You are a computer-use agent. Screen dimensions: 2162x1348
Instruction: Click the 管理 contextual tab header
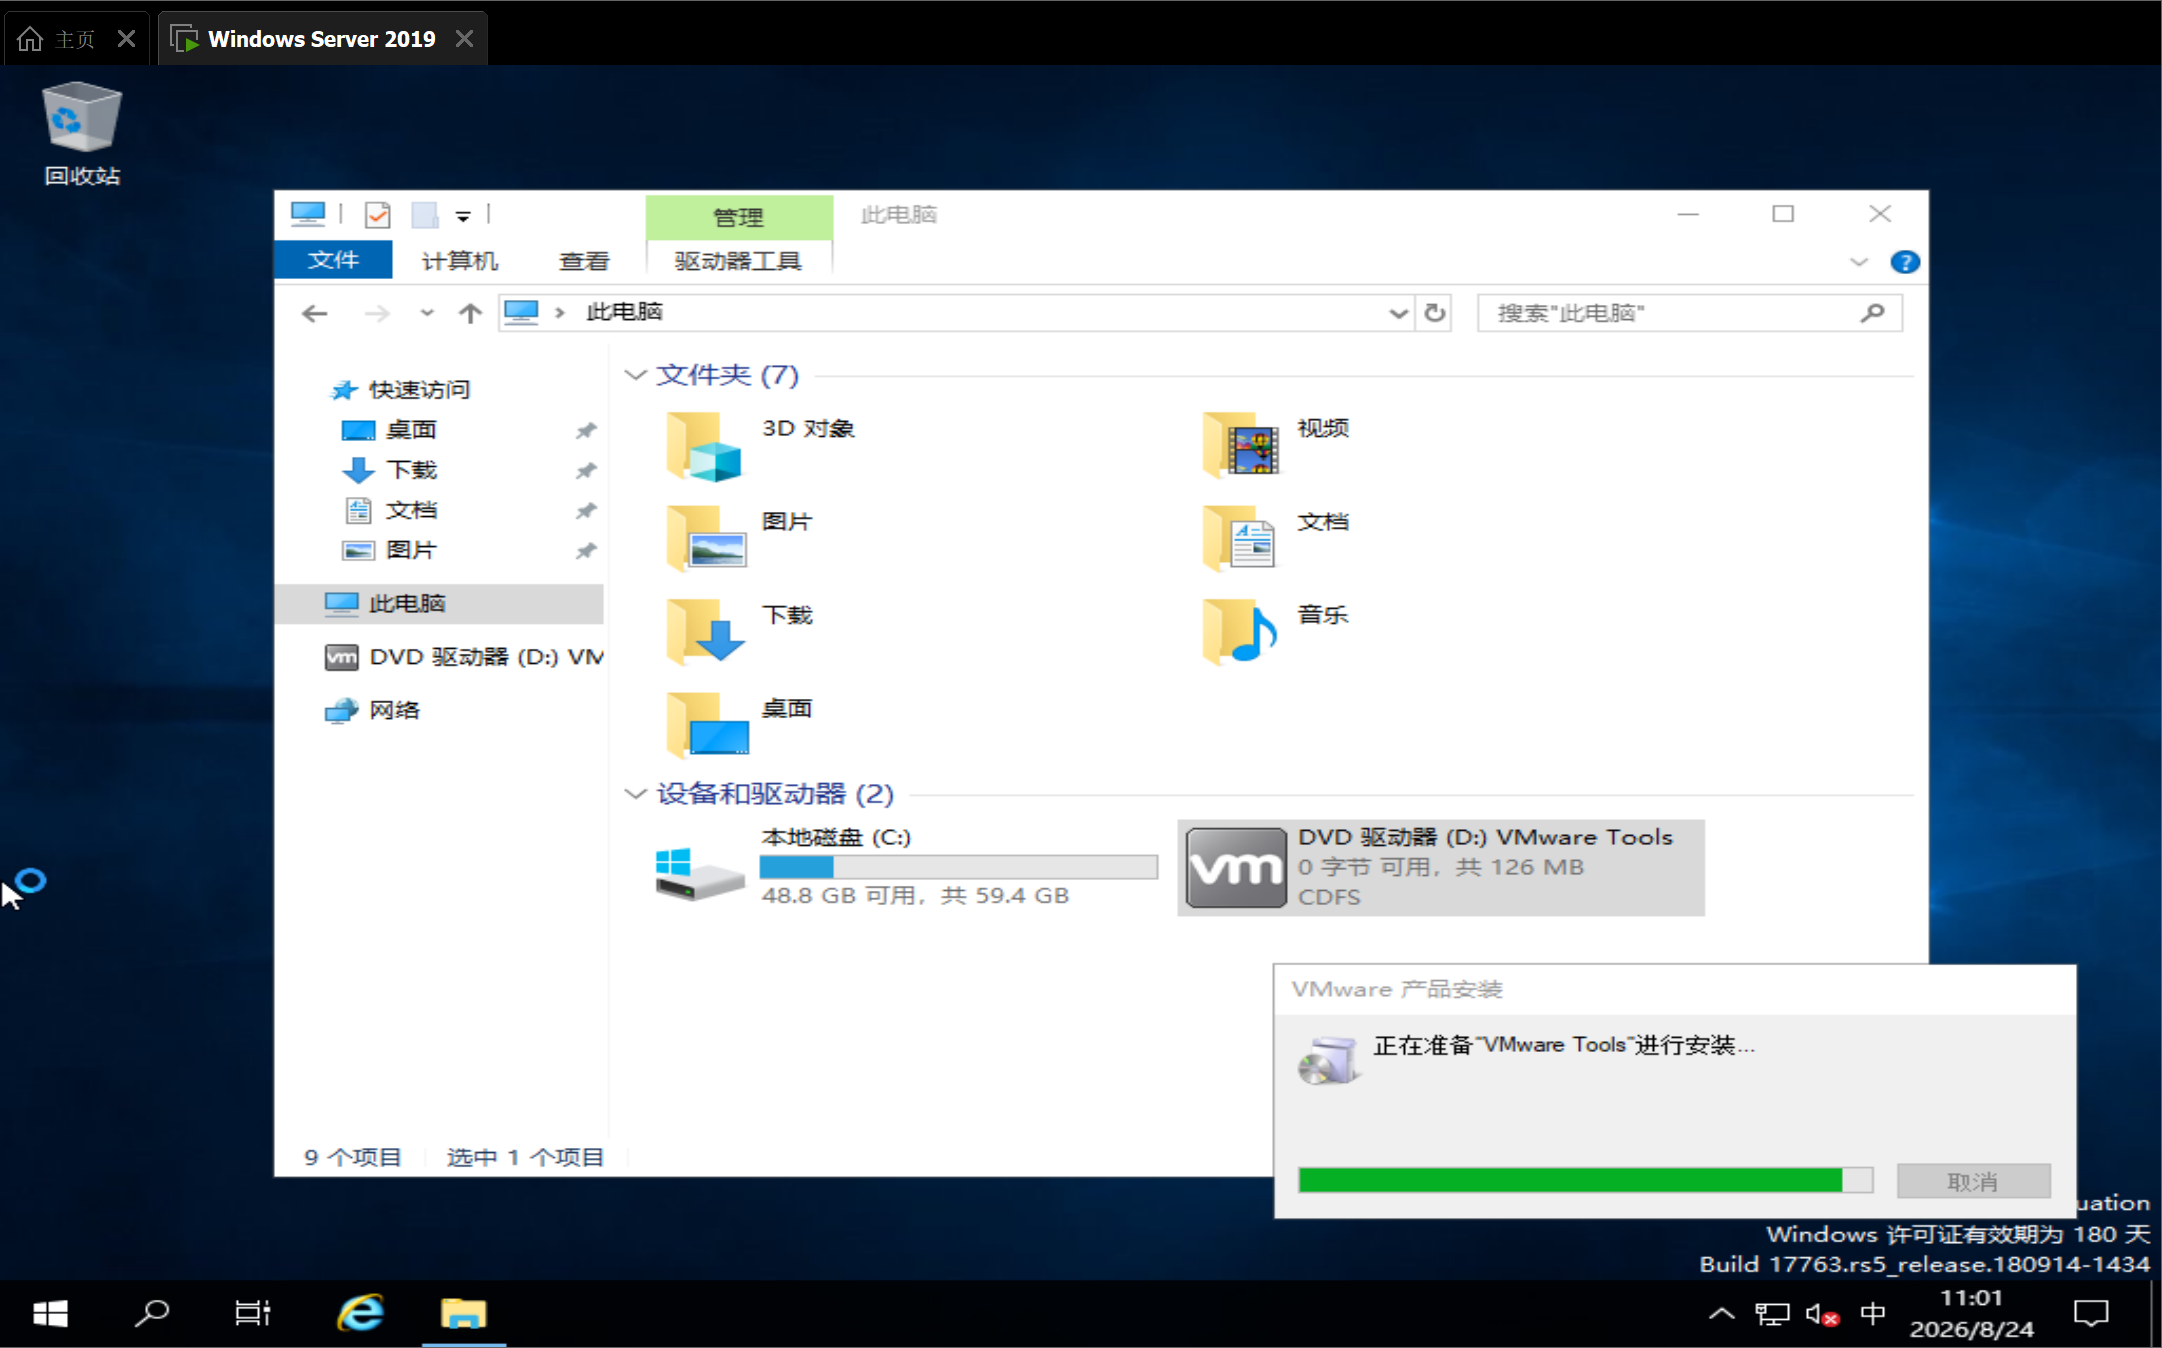point(738,217)
